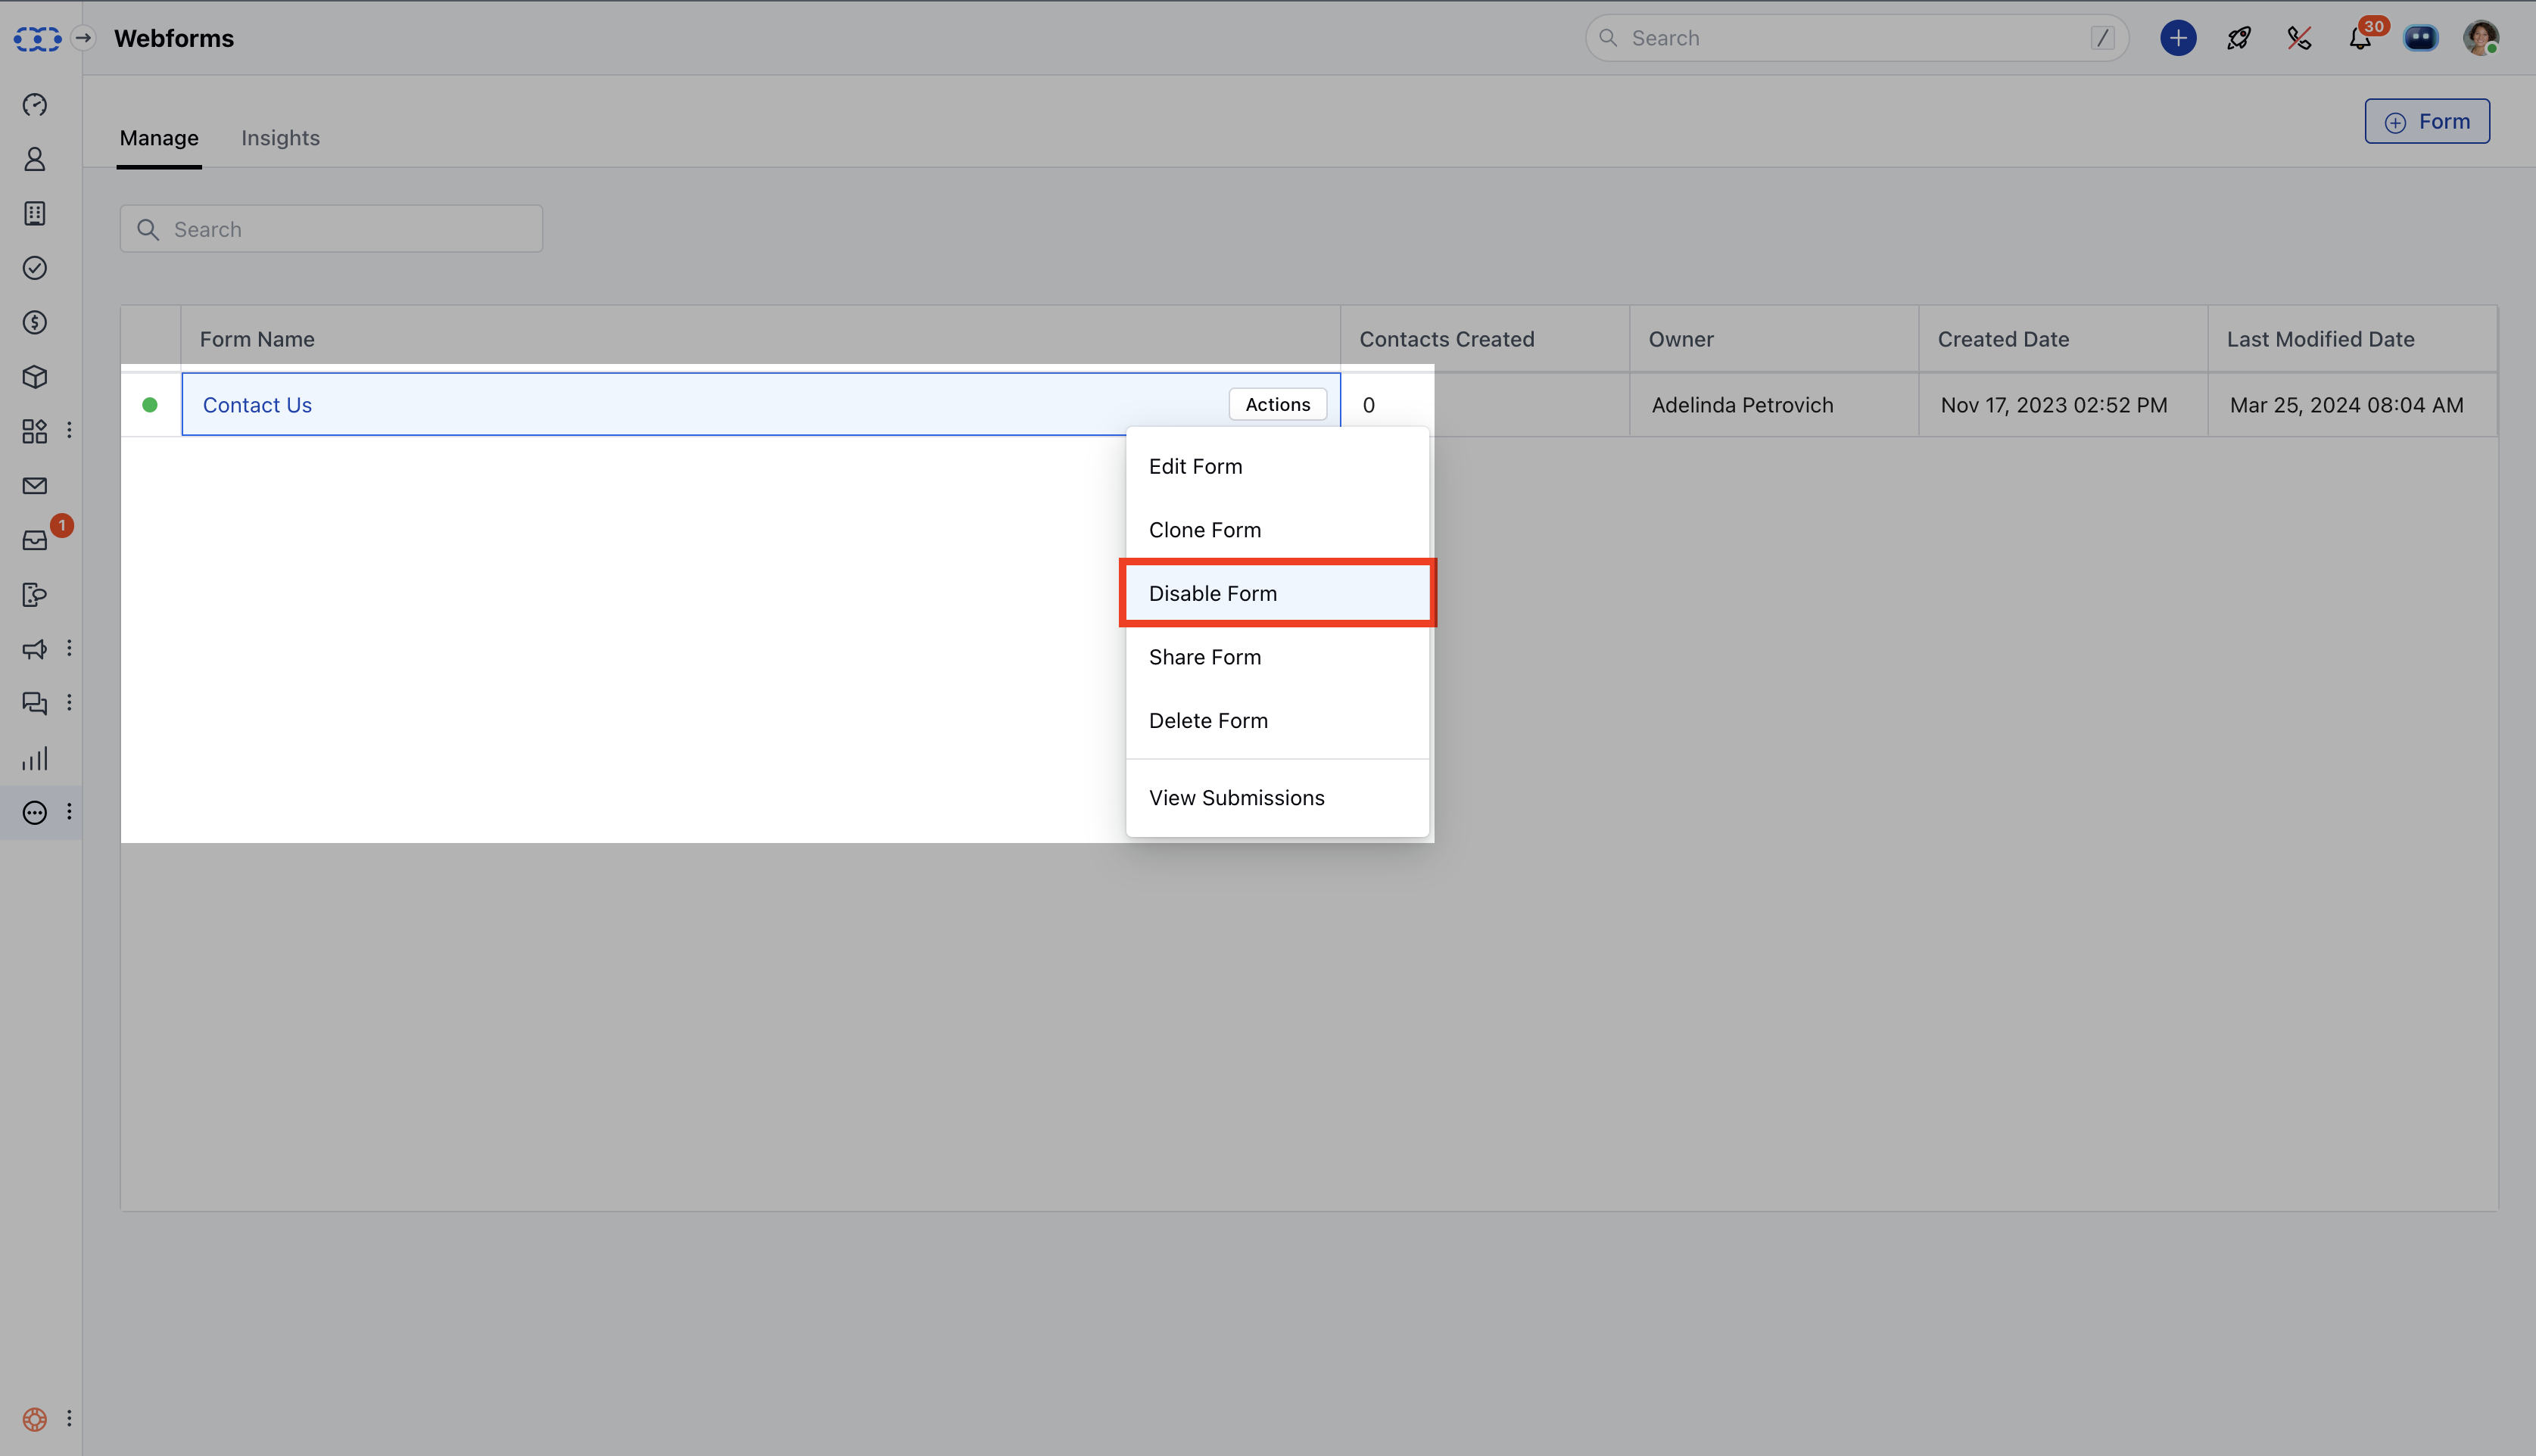Image resolution: width=2536 pixels, height=1456 pixels.
Task: Click the Freshsales logo icon
Action: coord(37,38)
